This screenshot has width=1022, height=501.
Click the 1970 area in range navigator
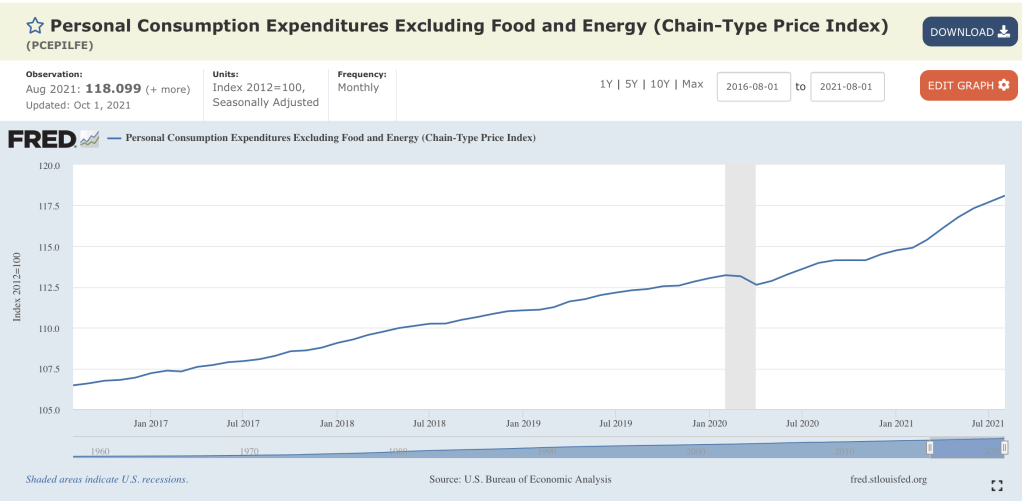pyautogui.click(x=249, y=451)
